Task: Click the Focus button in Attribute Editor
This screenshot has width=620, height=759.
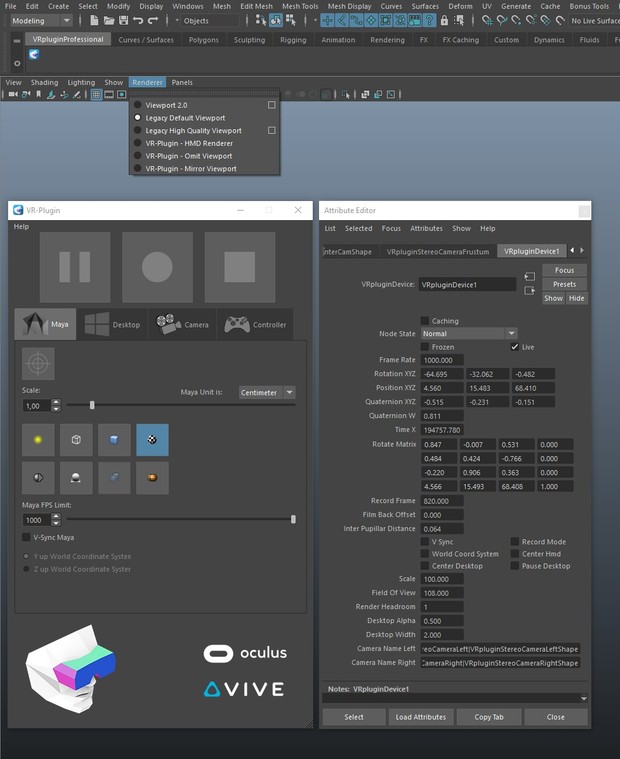Action: [x=564, y=270]
